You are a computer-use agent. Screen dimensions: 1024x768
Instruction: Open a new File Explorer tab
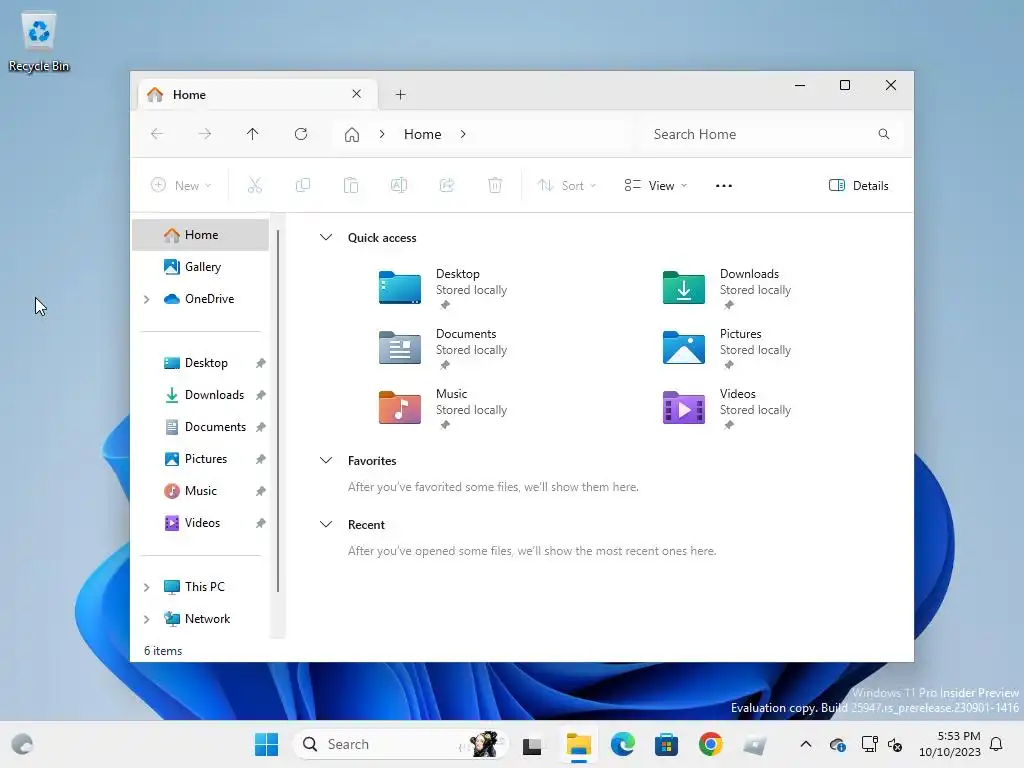pos(400,95)
